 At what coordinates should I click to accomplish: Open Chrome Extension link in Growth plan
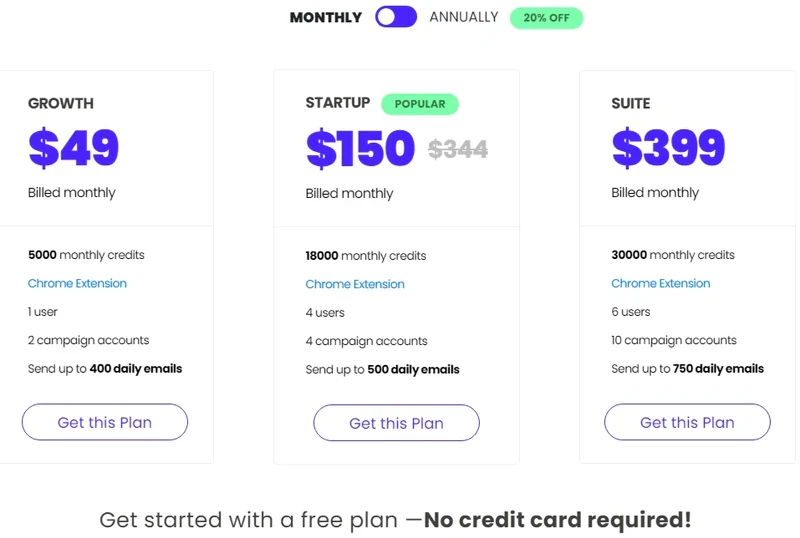coord(77,283)
